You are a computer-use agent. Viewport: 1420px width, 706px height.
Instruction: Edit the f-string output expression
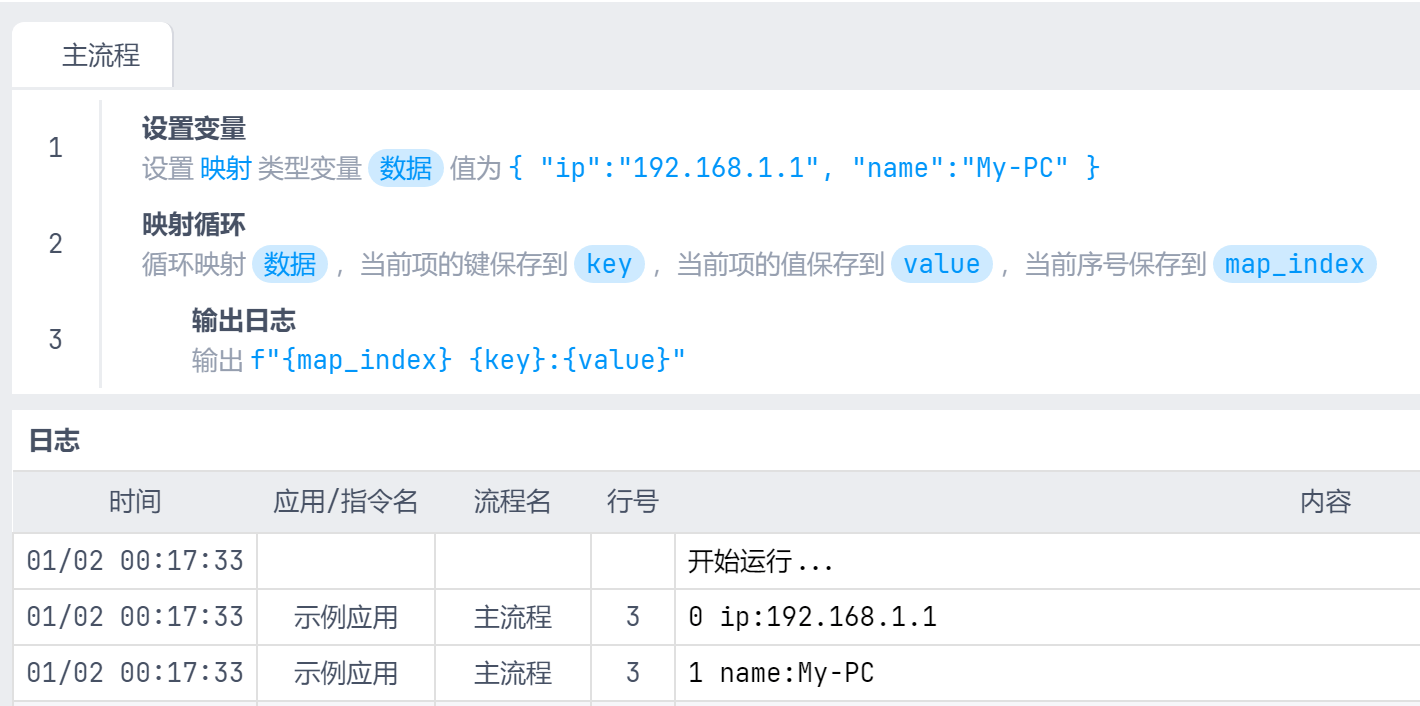pos(468,360)
